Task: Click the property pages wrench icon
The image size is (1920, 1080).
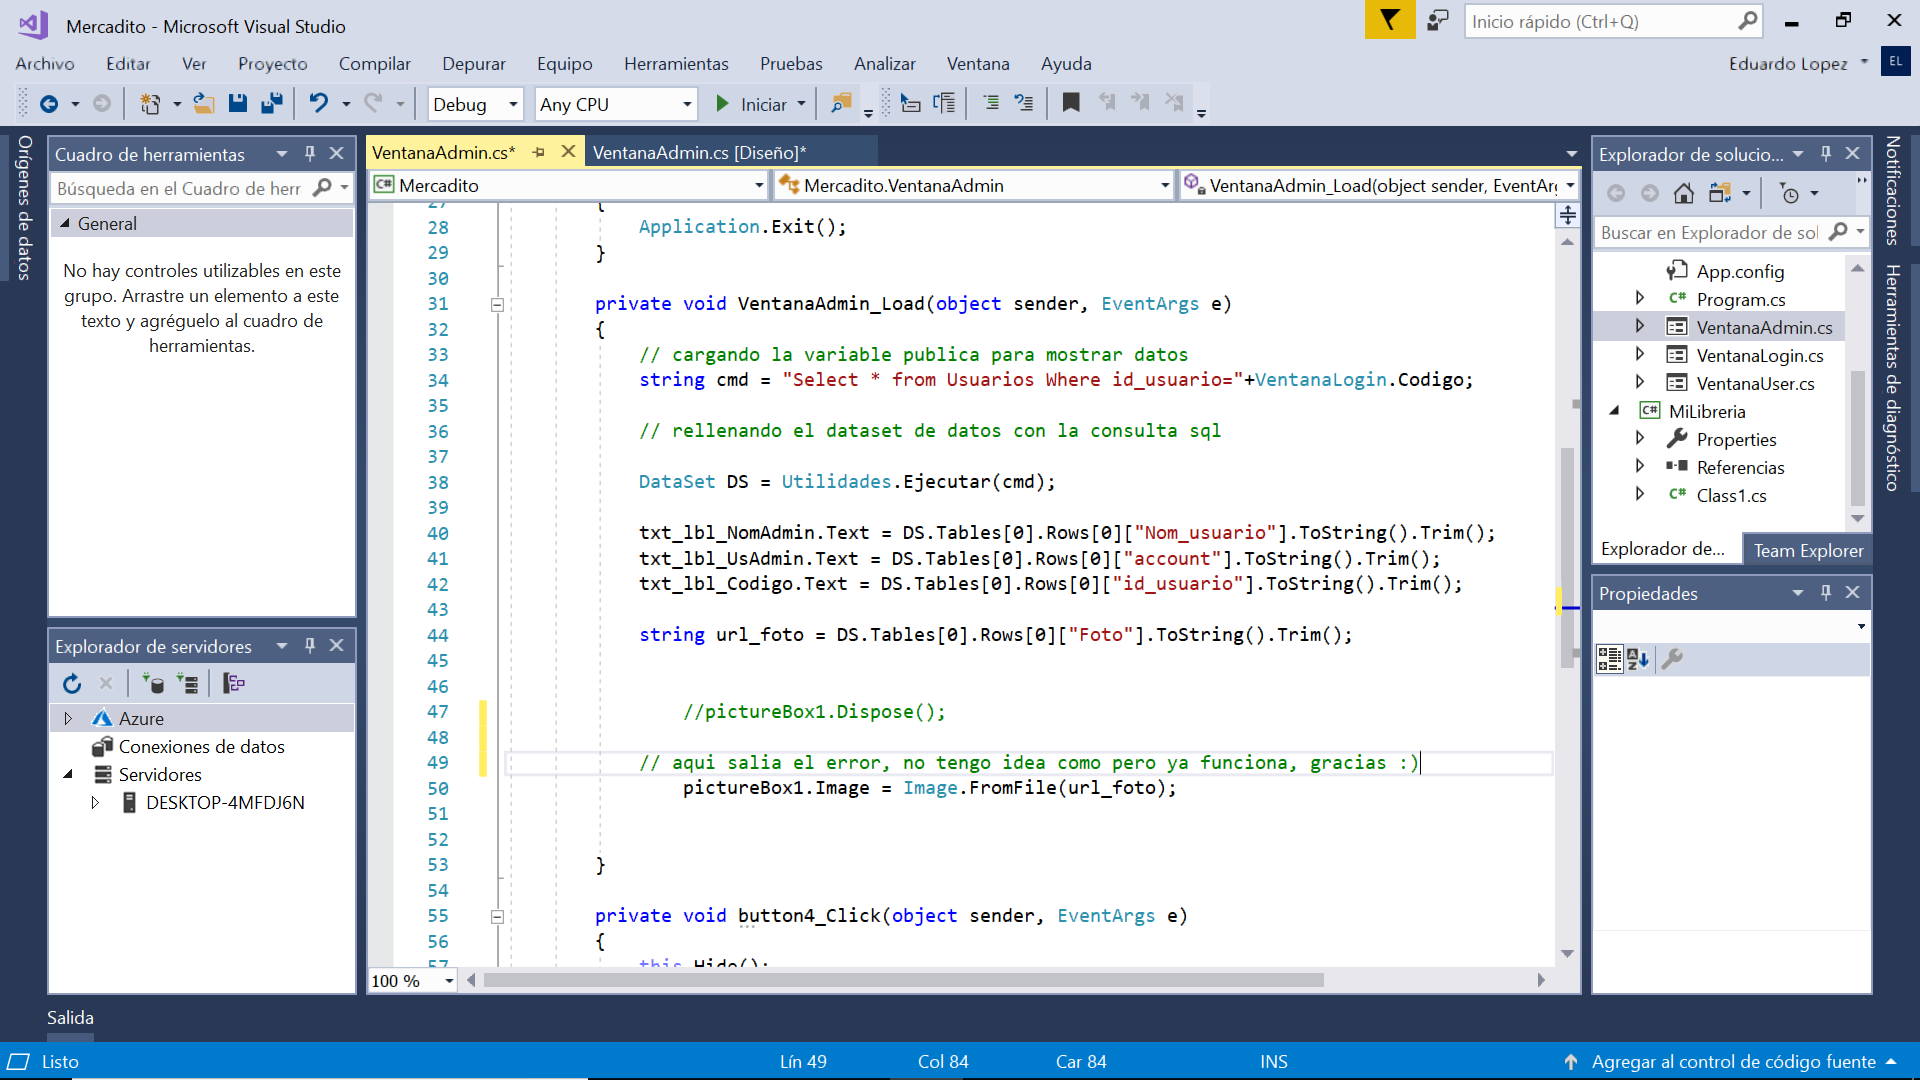Action: 1672,659
